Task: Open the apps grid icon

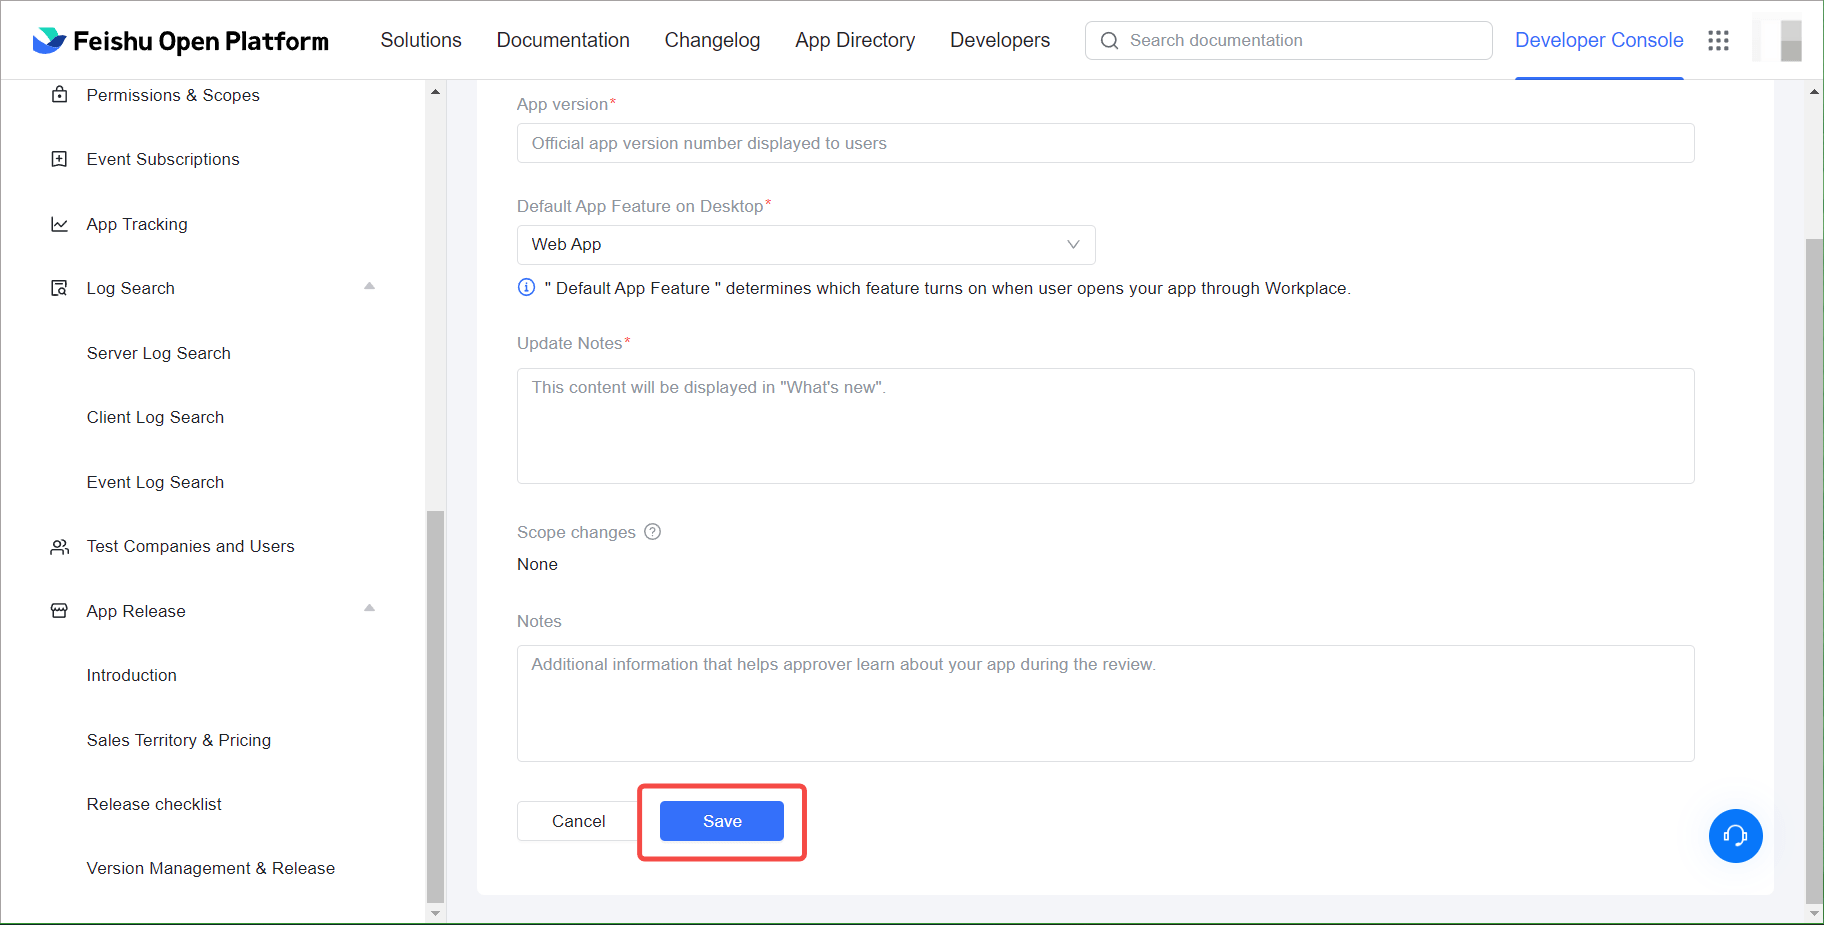Action: pos(1718,40)
